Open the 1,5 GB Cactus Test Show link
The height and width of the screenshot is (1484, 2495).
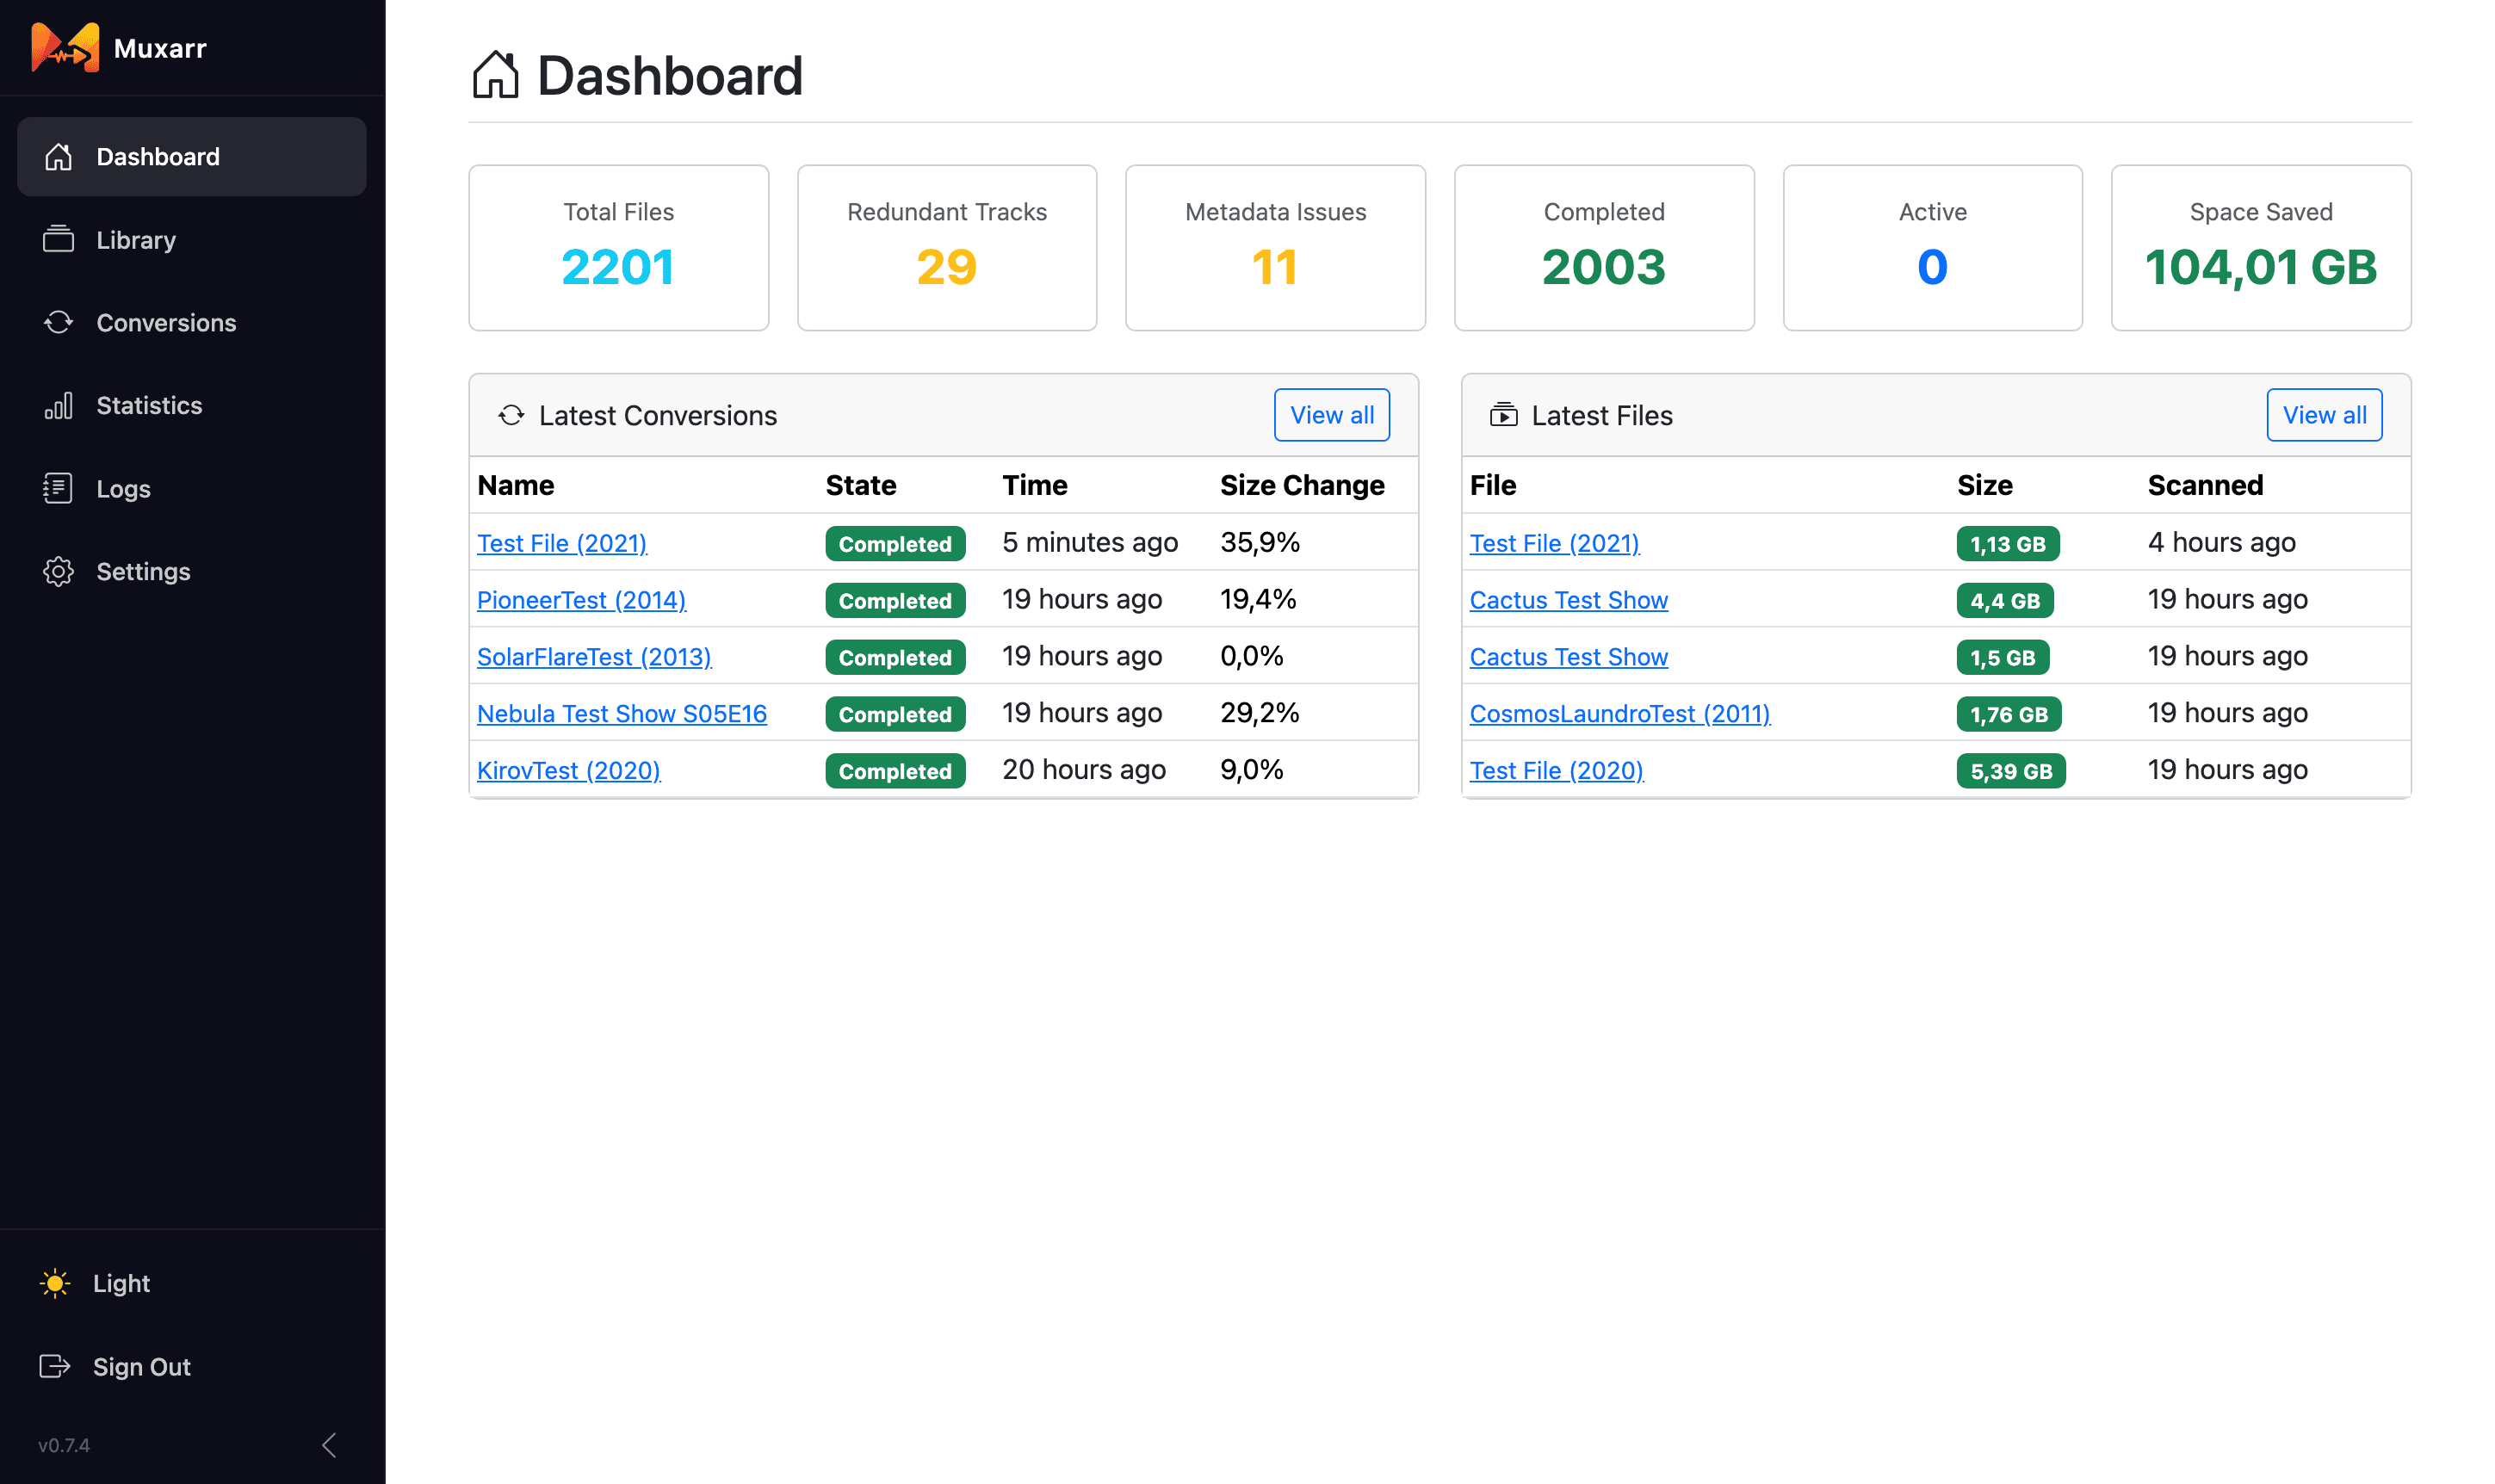click(x=1568, y=657)
